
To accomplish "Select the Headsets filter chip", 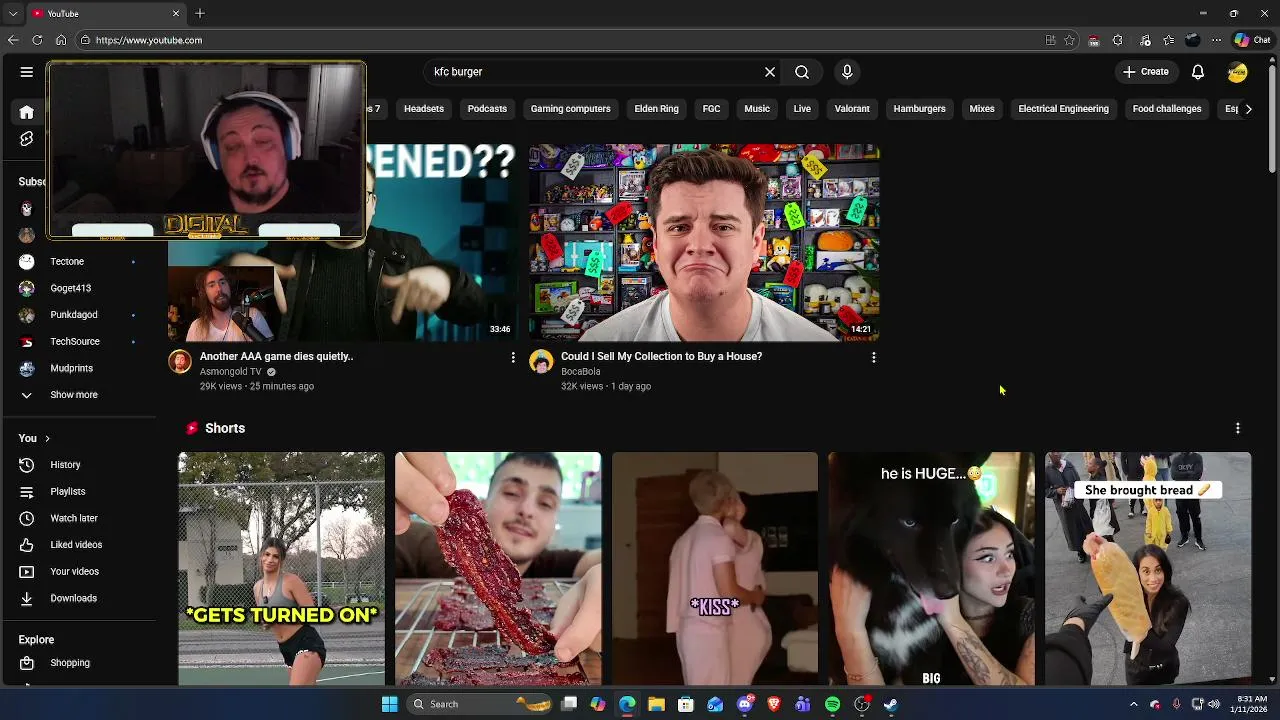I will (x=424, y=109).
